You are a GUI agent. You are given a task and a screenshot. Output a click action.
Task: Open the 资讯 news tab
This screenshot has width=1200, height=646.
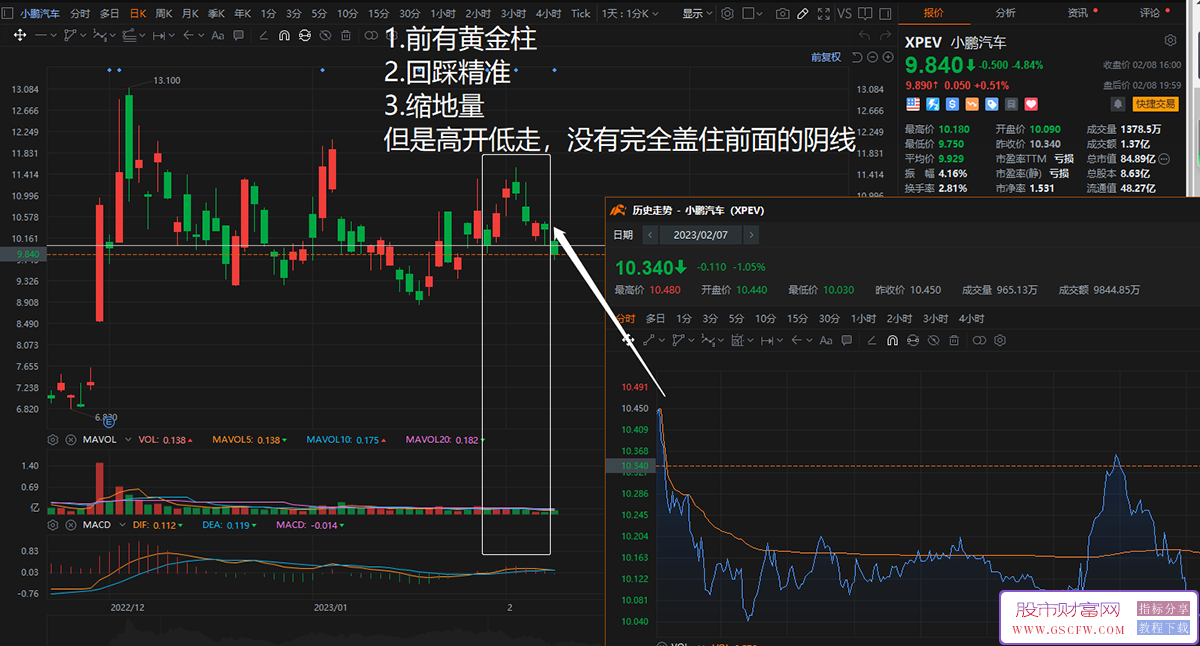coord(1078,13)
